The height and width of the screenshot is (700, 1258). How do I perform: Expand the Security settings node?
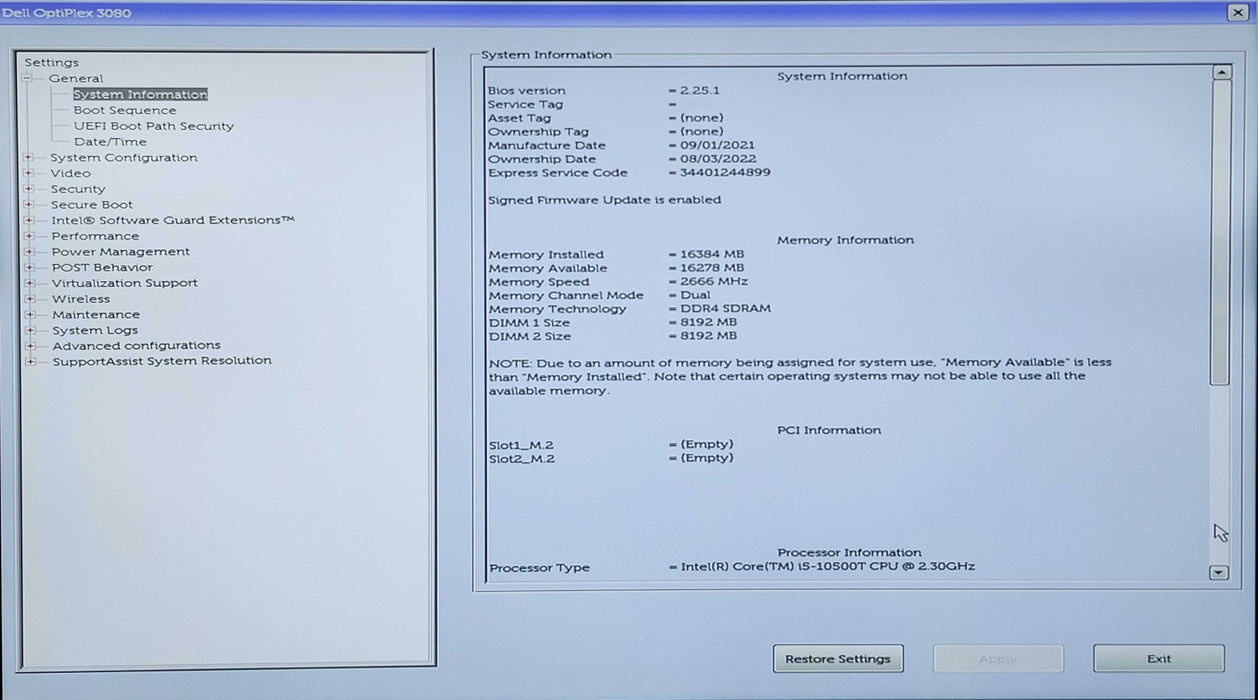click(29, 189)
